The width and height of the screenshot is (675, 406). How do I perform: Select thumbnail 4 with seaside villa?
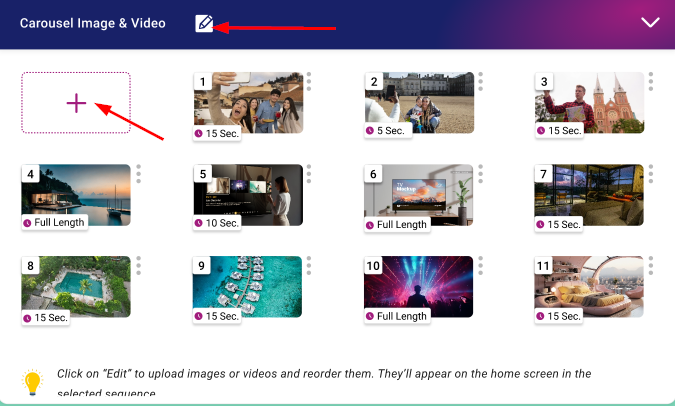(76, 195)
